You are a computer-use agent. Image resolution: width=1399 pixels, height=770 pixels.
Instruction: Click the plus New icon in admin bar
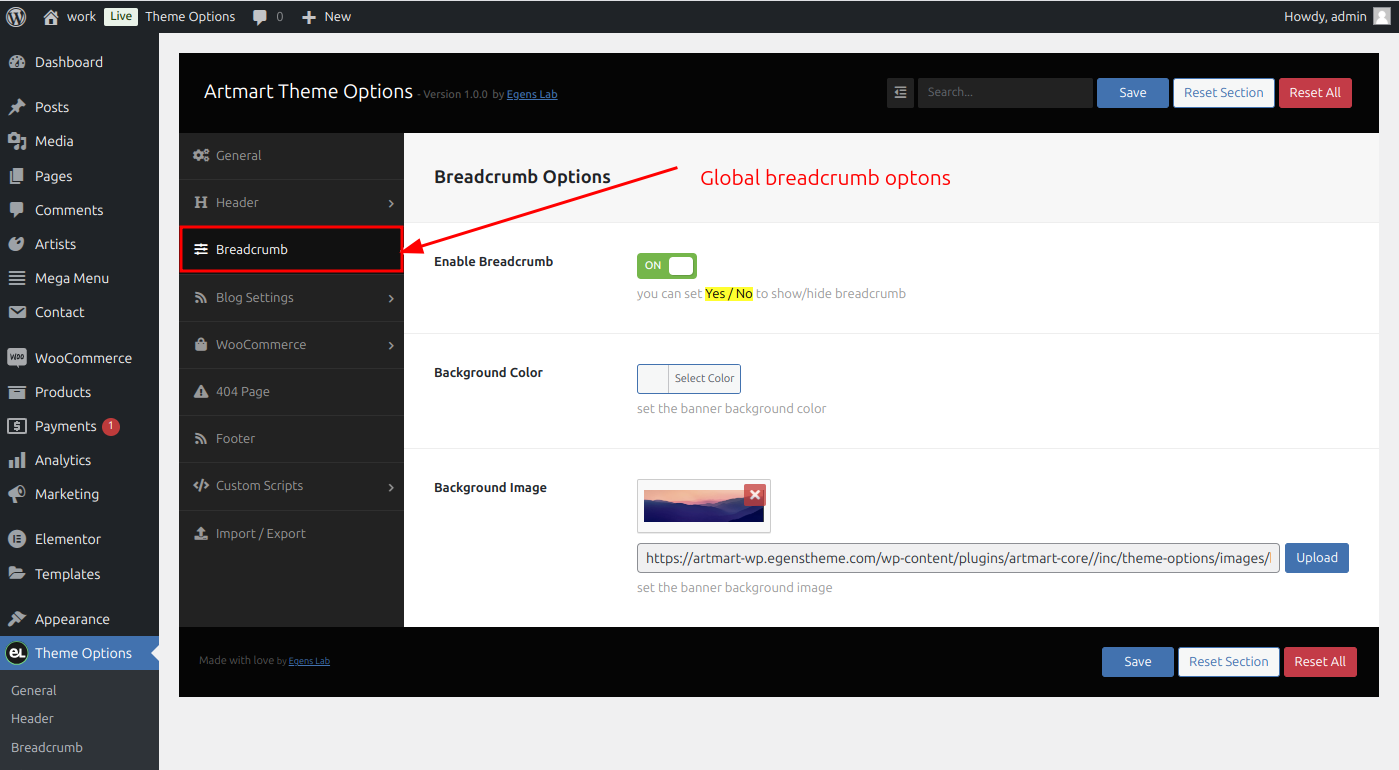tap(309, 17)
